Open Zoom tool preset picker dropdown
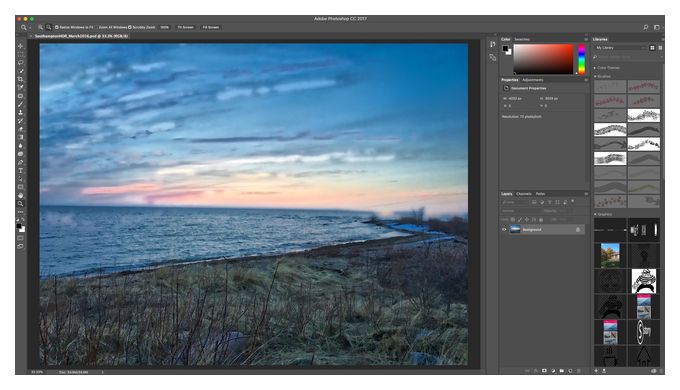680x390 pixels. tap(30, 27)
